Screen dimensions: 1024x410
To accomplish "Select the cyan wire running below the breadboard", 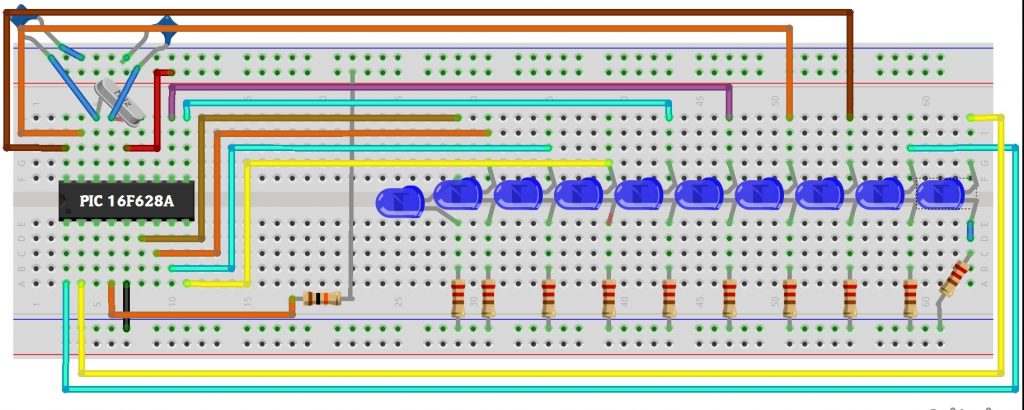I will coord(540,388).
